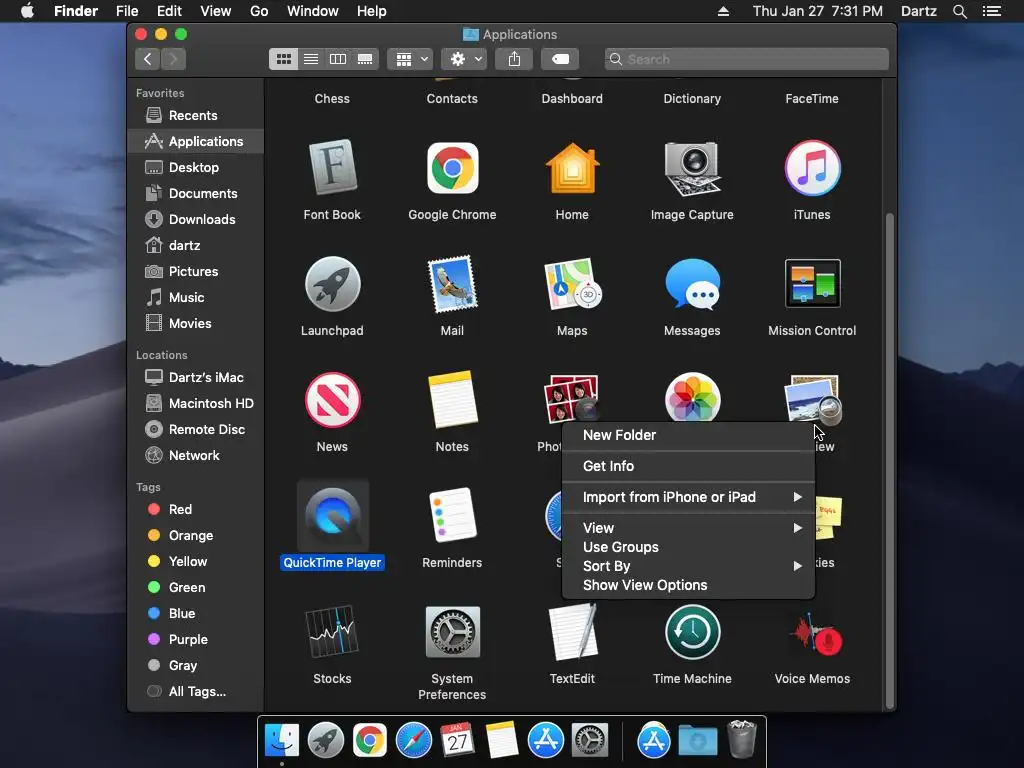Screen dimensions: 1024x768
Task: Switch to gallery view in toolbar
Action: (365, 59)
